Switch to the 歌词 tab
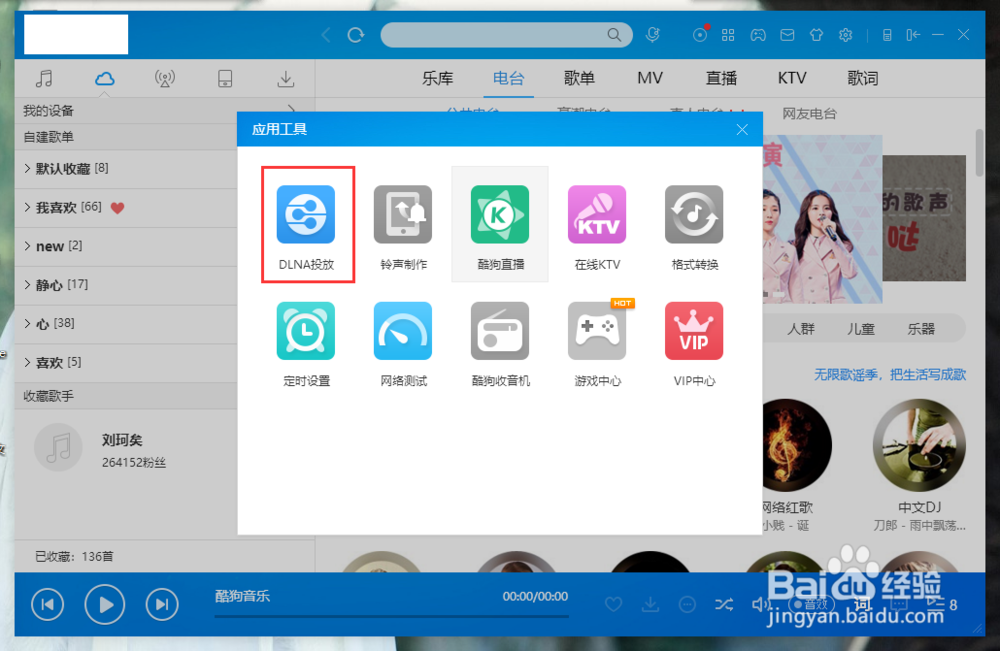Image resolution: width=1000 pixels, height=651 pixels. [x=863, y=78]
